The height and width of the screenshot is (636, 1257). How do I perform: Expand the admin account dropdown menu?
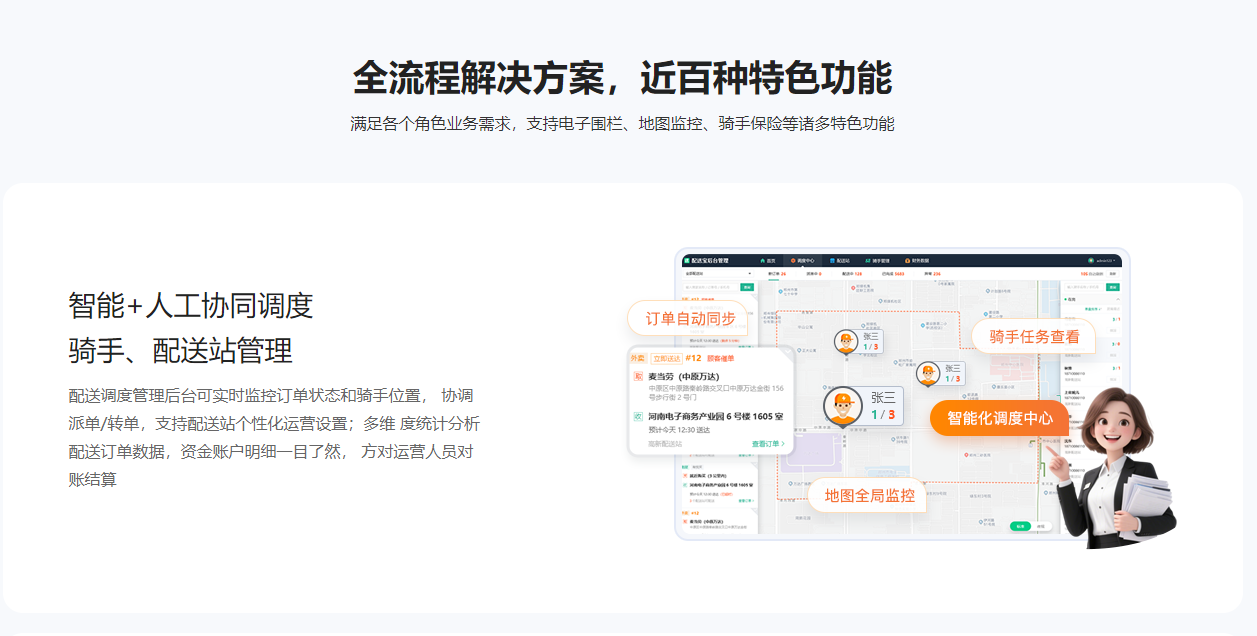point(1105,260)
